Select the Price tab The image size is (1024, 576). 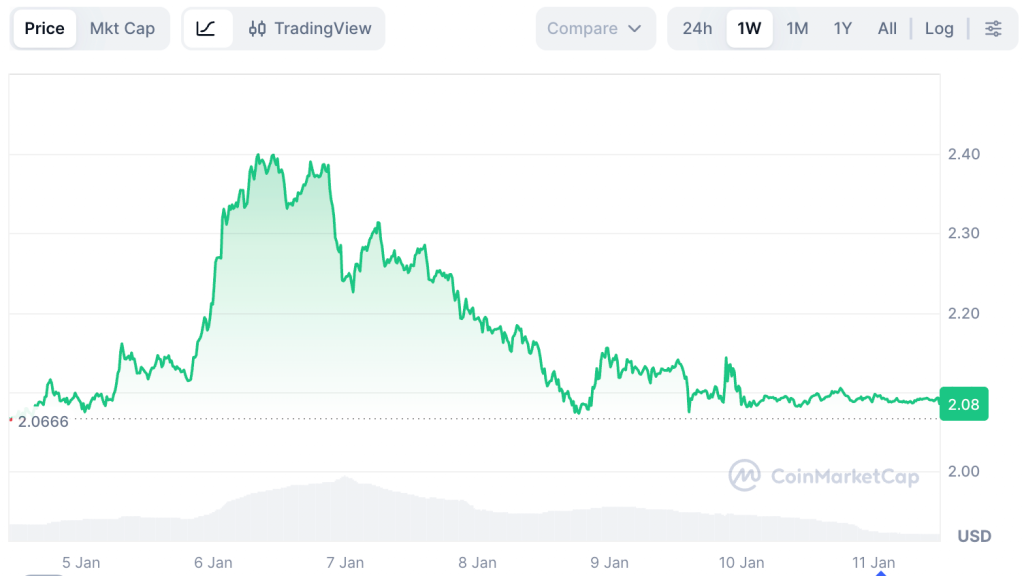[x=44, y=29]
